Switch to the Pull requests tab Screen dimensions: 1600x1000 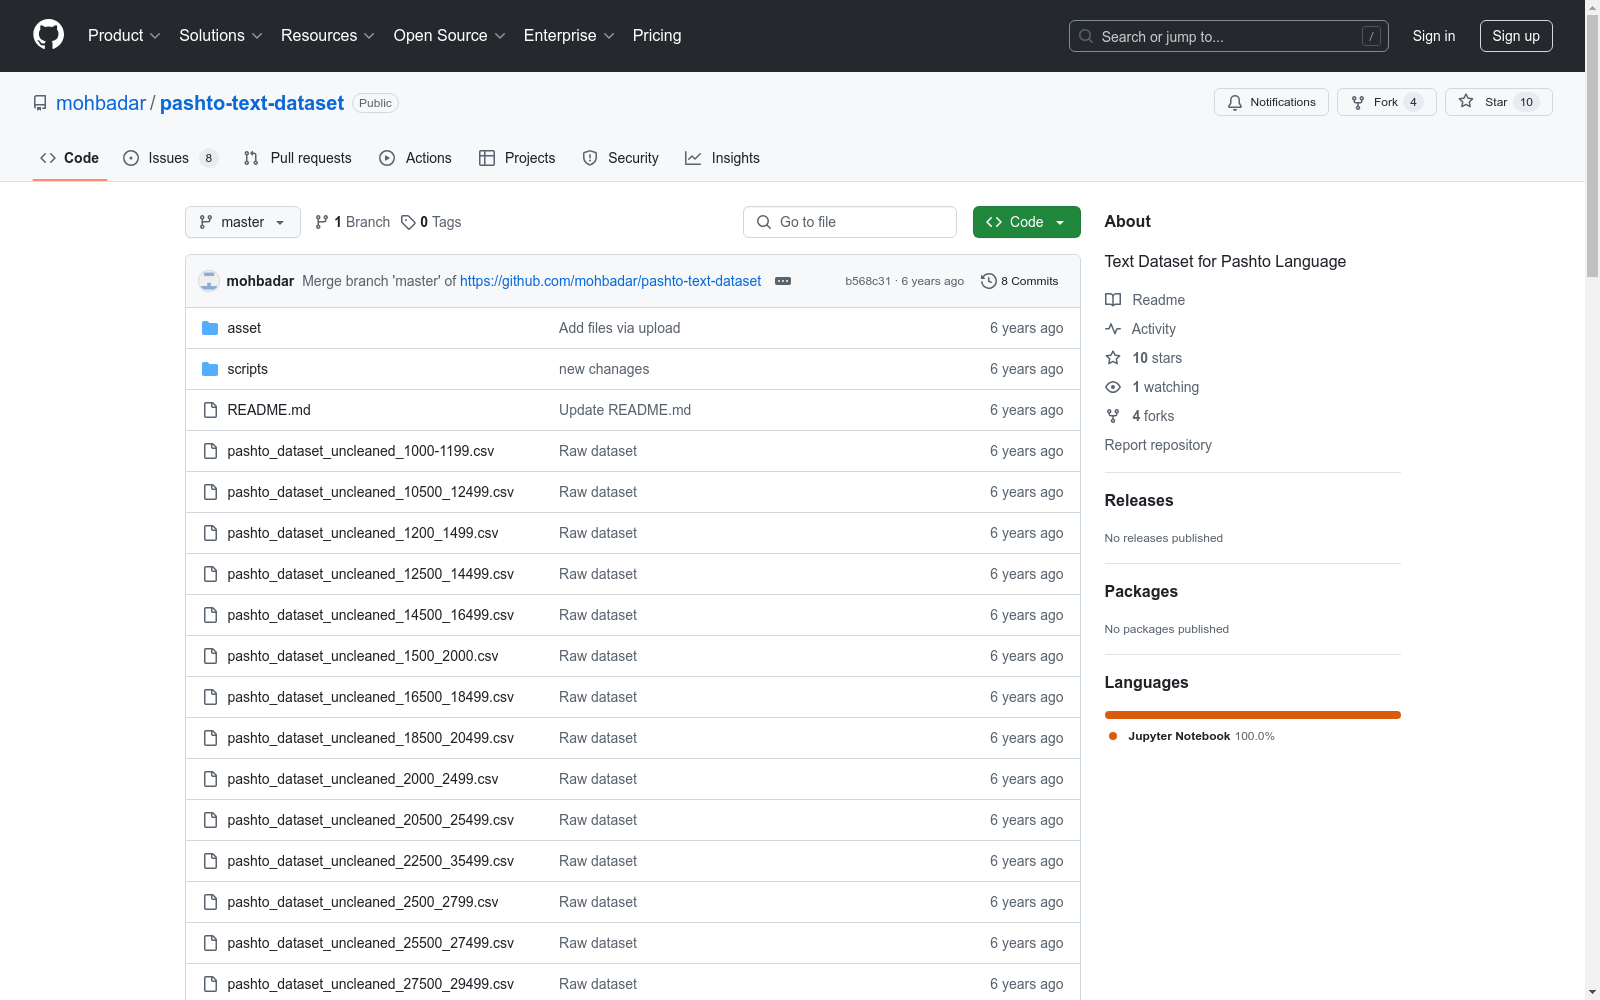coord(298,158)
